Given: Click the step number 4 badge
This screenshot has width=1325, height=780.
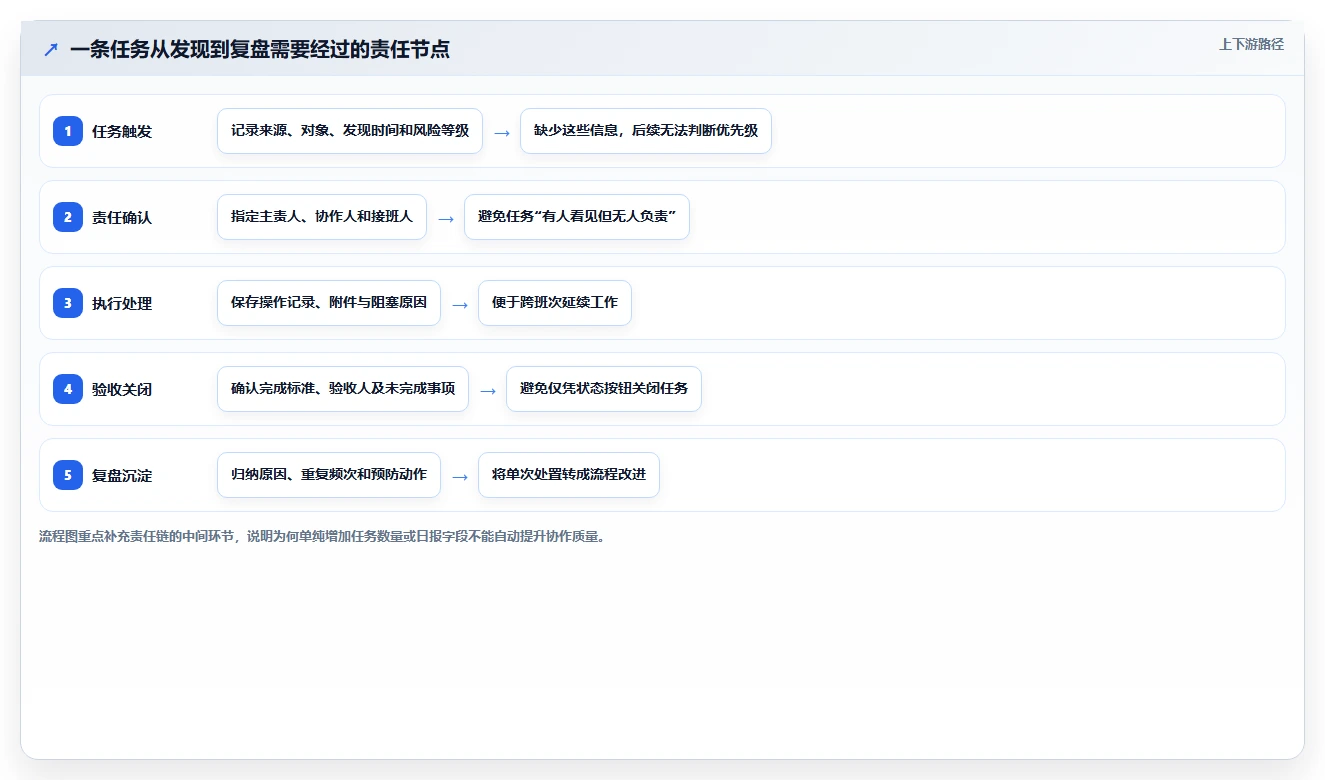Looking at the screenshot, I should pyautogui.click(x=68, y=389).
